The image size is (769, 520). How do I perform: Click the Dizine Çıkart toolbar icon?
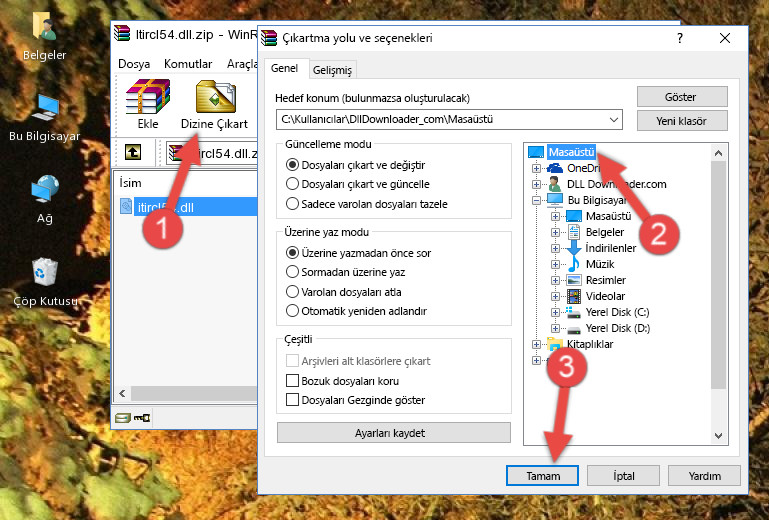click(x=214, y=104)
